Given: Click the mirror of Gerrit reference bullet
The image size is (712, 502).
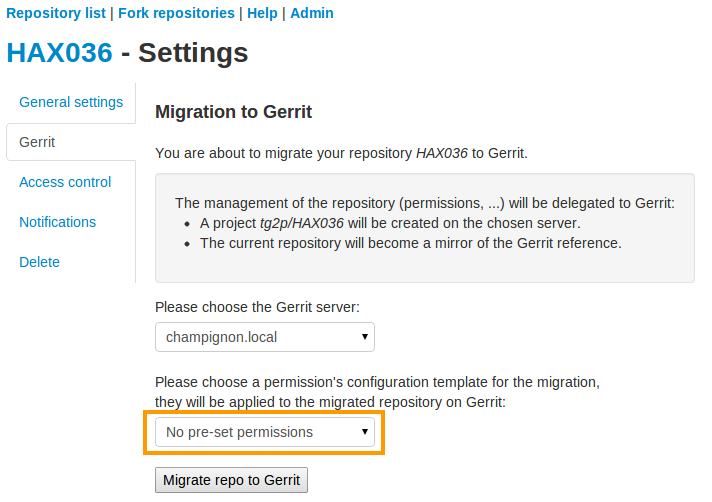Looking at the screenshot, I should 410,243.
